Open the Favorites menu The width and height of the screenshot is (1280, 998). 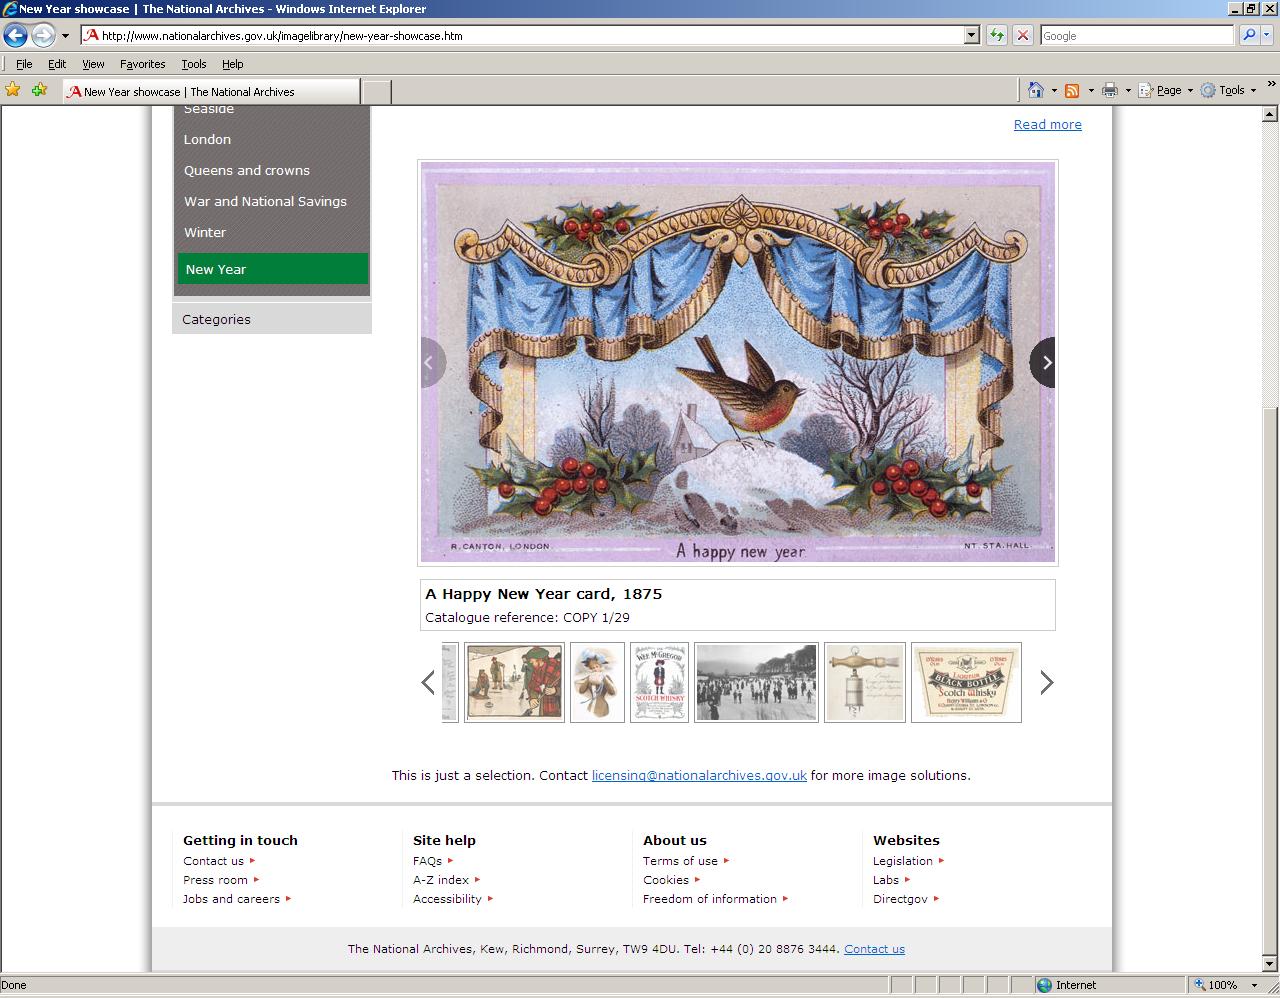142,63
